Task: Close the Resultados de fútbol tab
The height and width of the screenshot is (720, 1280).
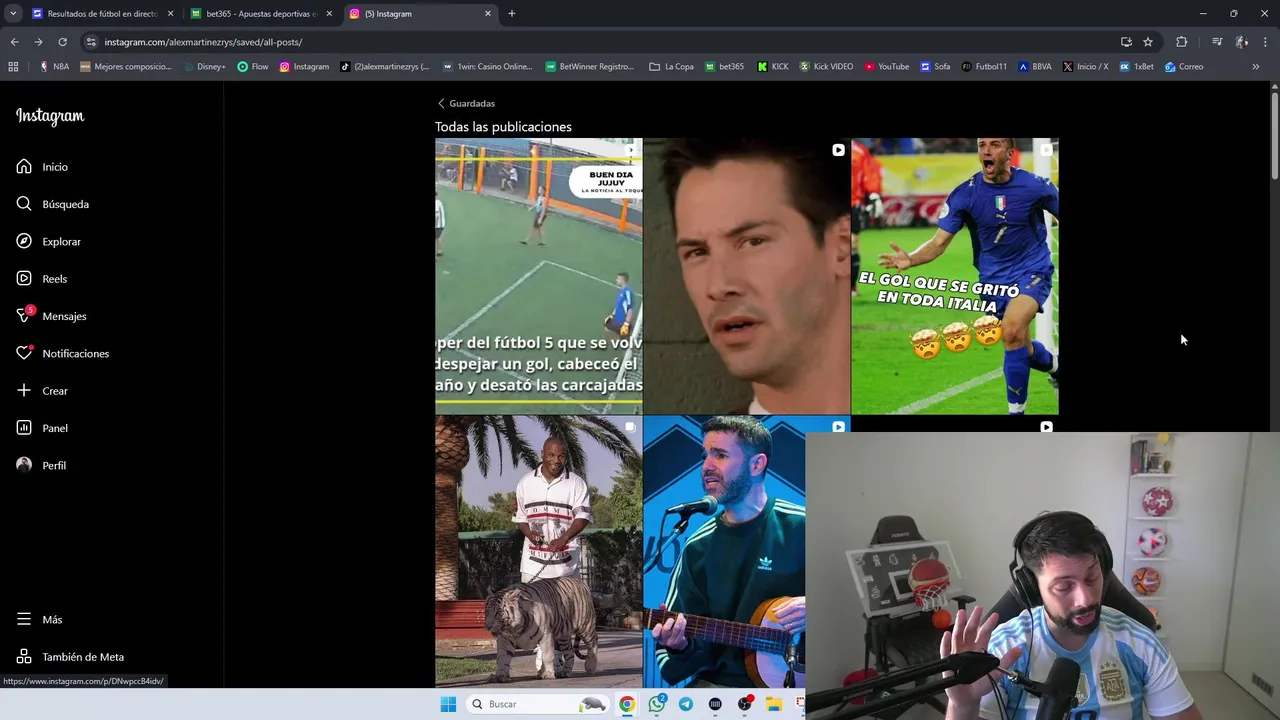Action: click(170, 14)
